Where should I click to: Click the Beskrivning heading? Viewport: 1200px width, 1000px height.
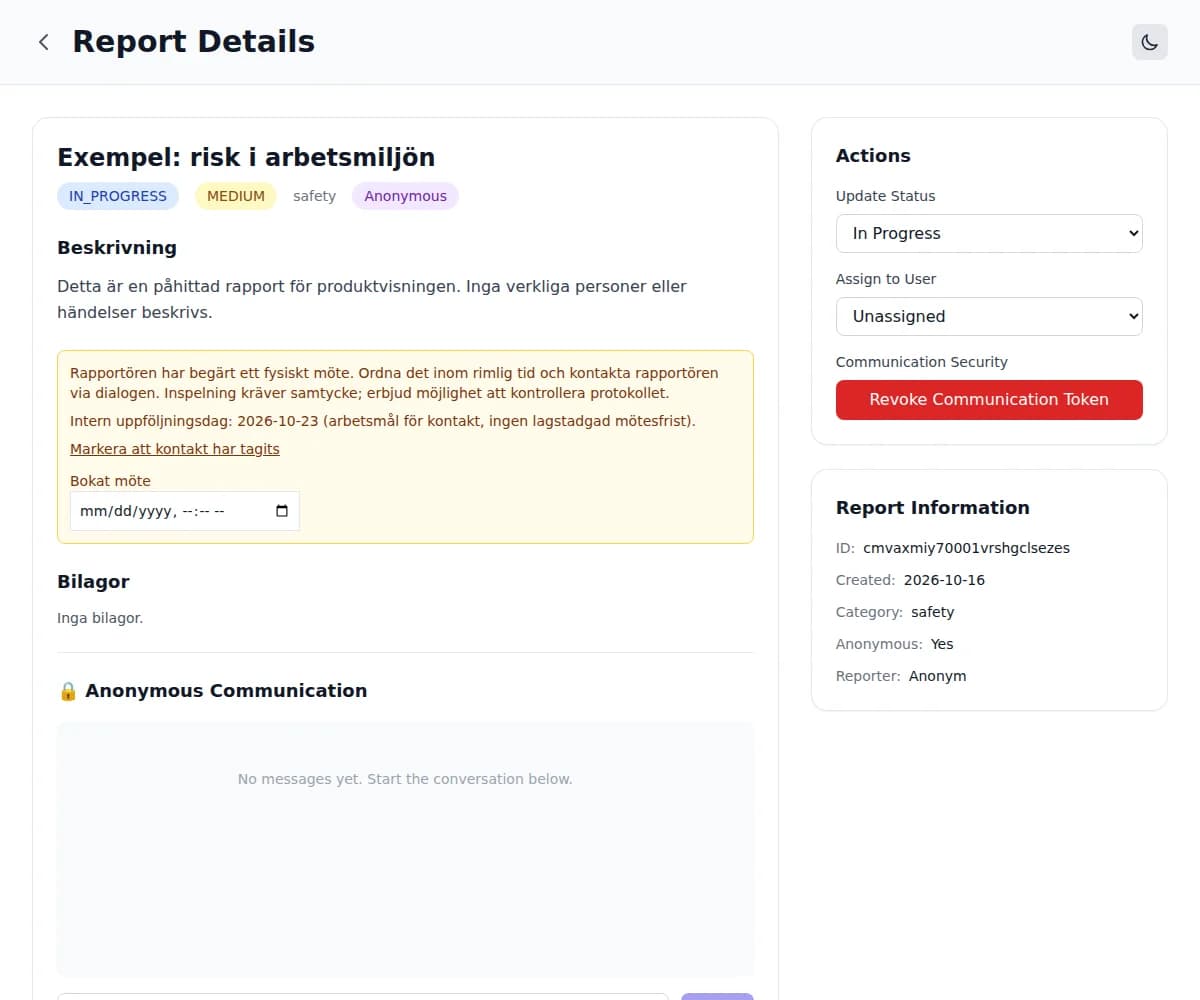pos(117,248)
